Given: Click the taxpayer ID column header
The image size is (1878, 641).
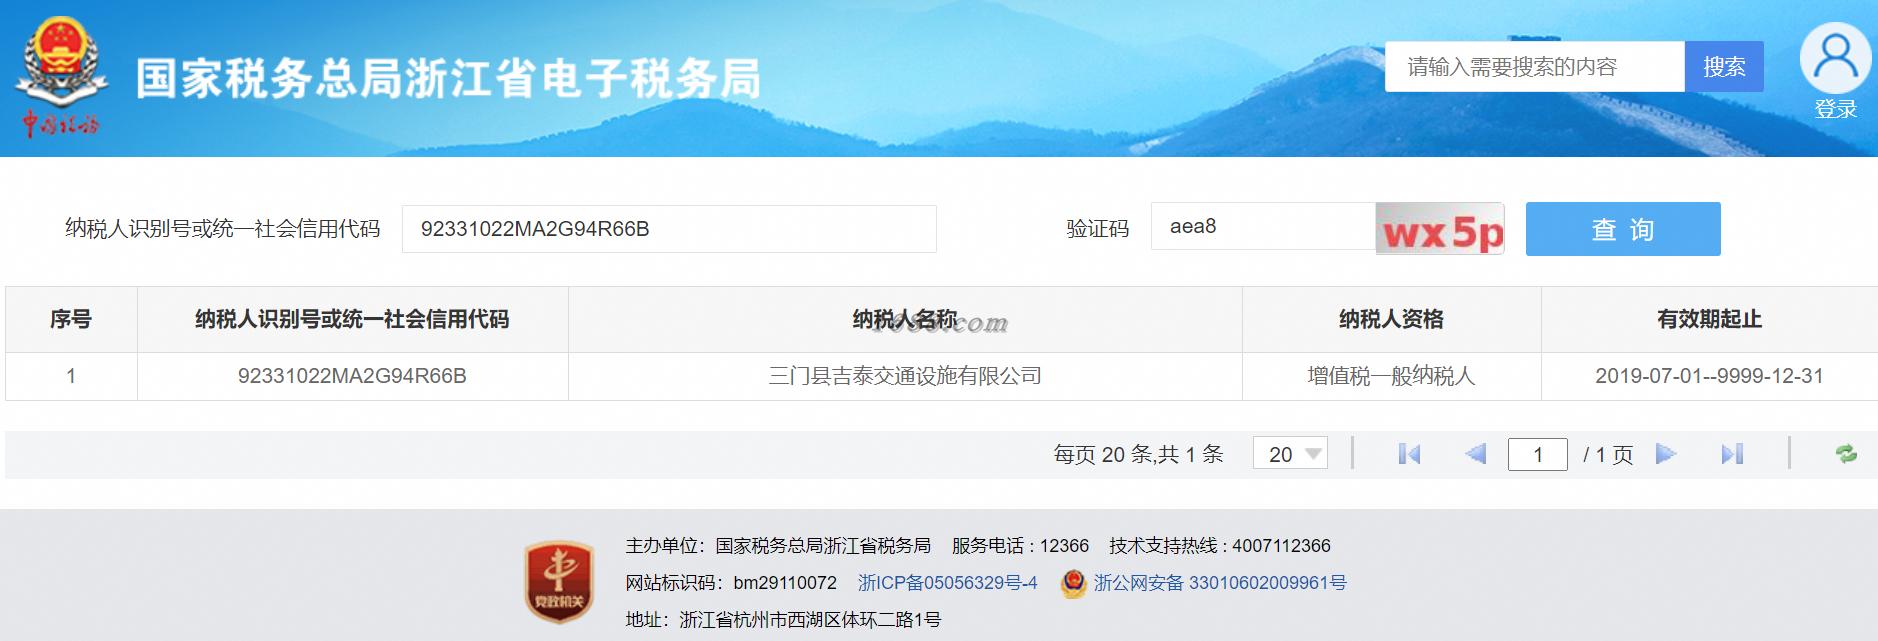Looking at the screenshot, I should pyautogui.click(x=352, y=319).
